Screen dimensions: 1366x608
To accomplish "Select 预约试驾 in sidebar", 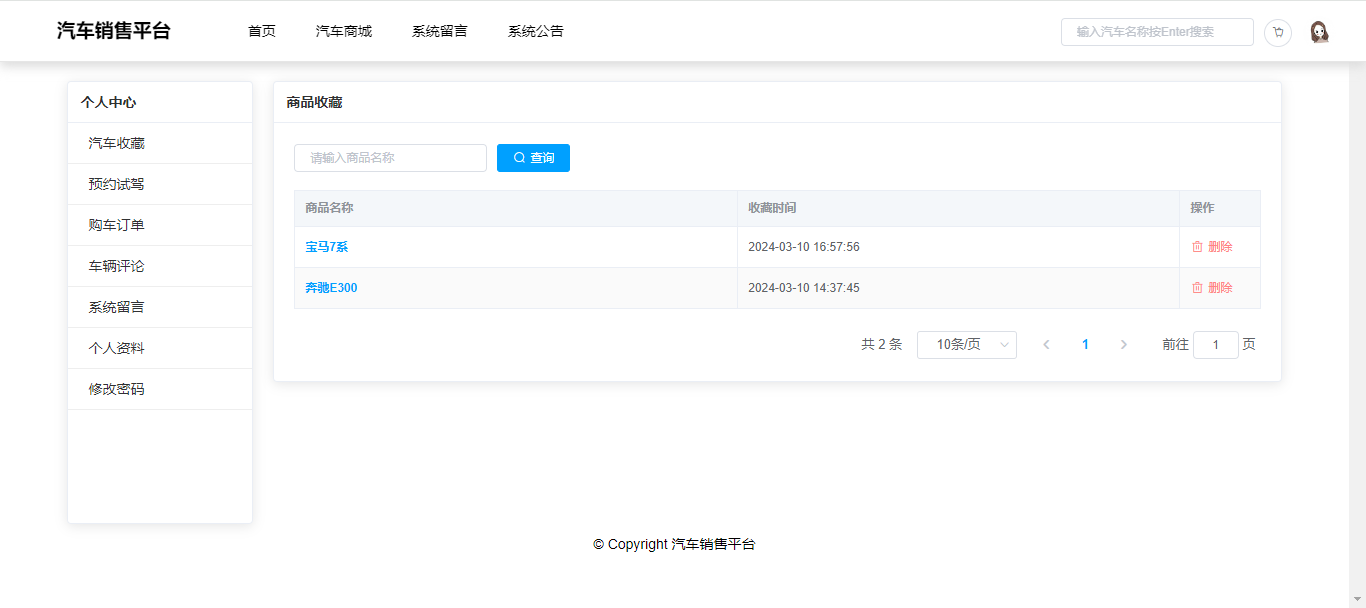I will [x=117, y=184].
